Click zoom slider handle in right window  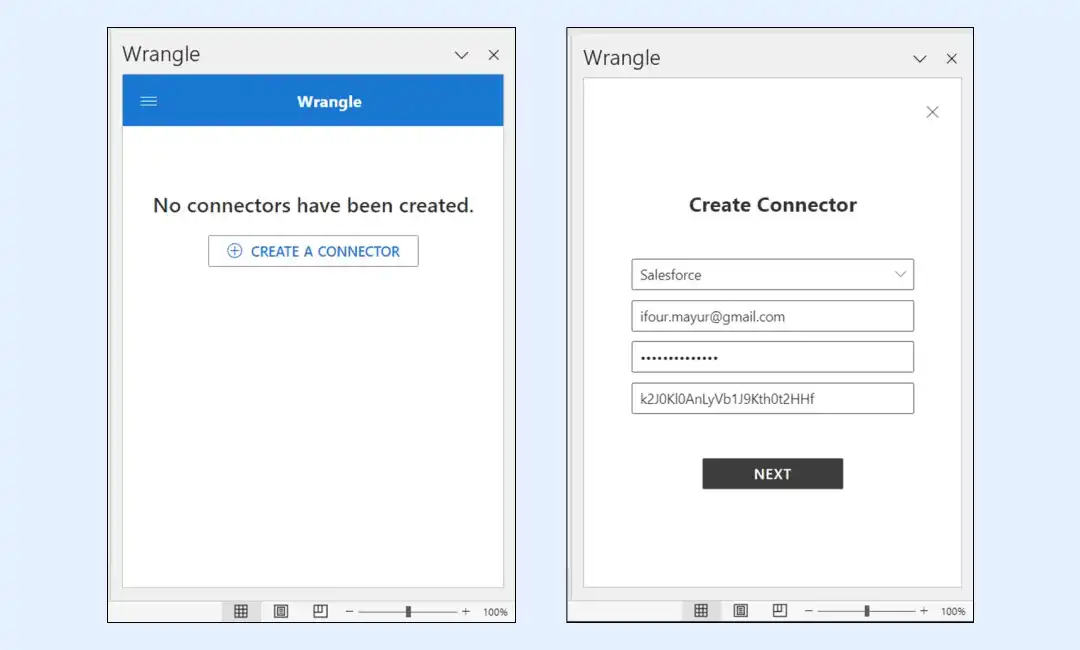click(x=867, y=611)
